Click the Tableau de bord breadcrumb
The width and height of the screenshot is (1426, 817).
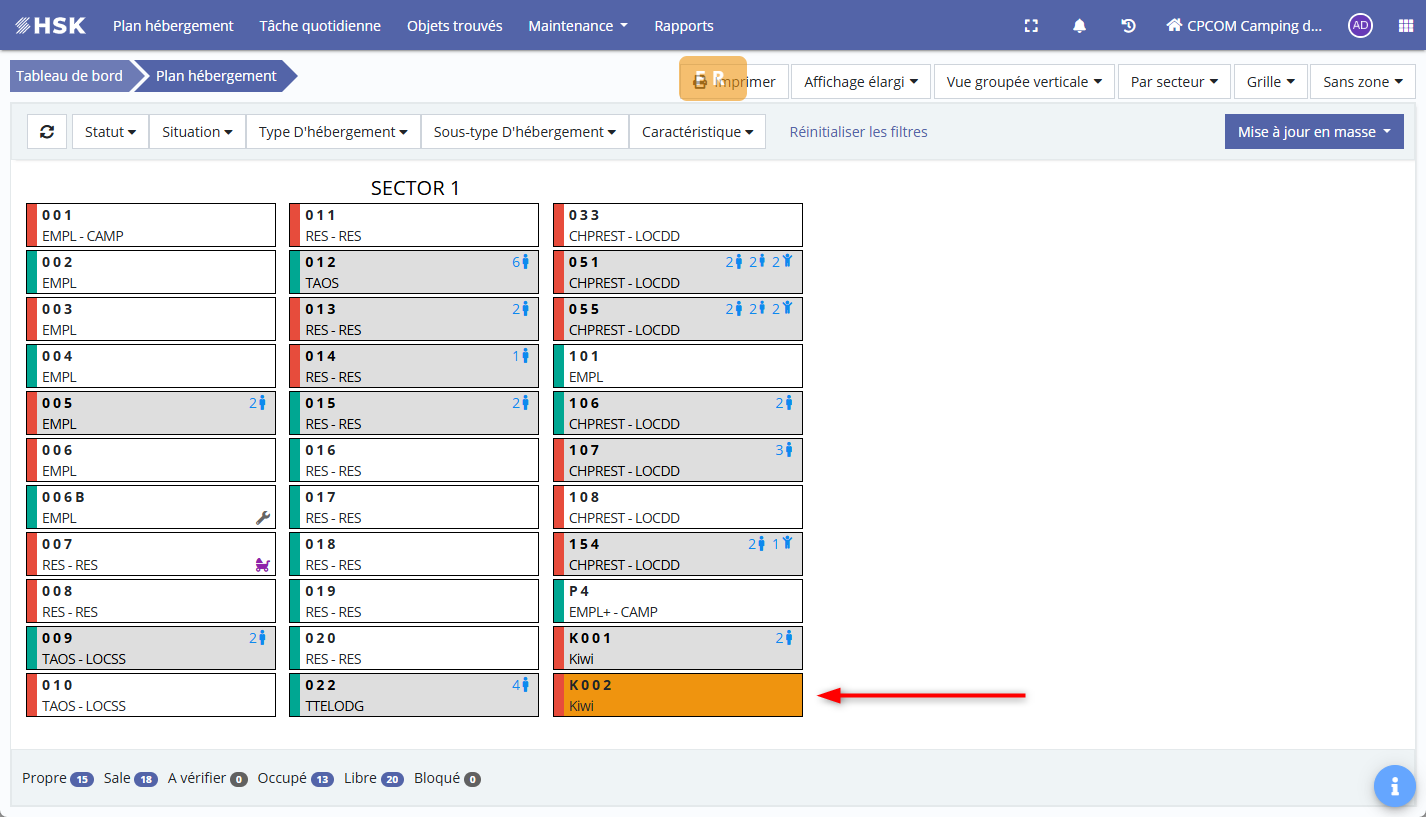(x=69, y=76)
